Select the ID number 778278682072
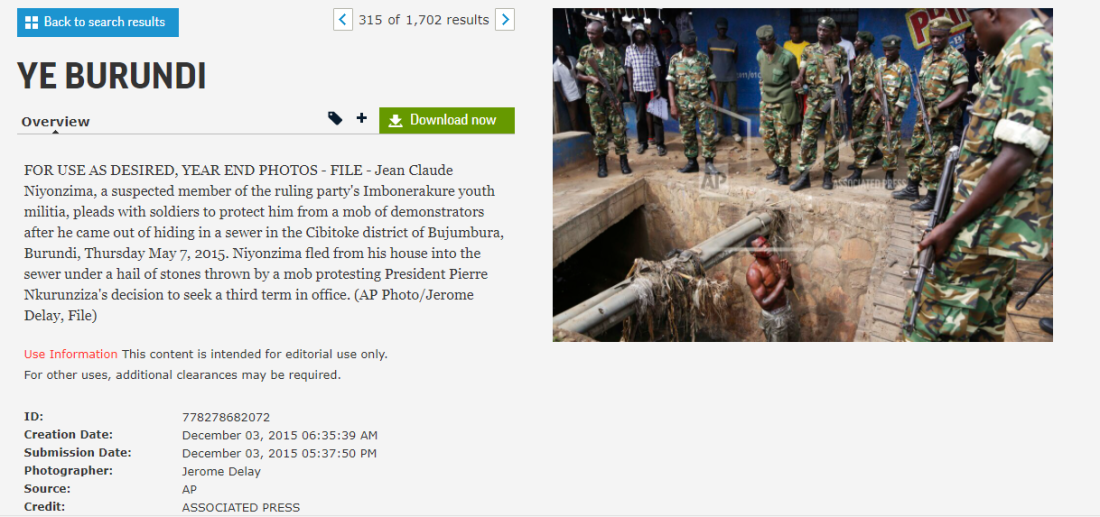Viewport: 1100px width, 517px height. point(226,417)
